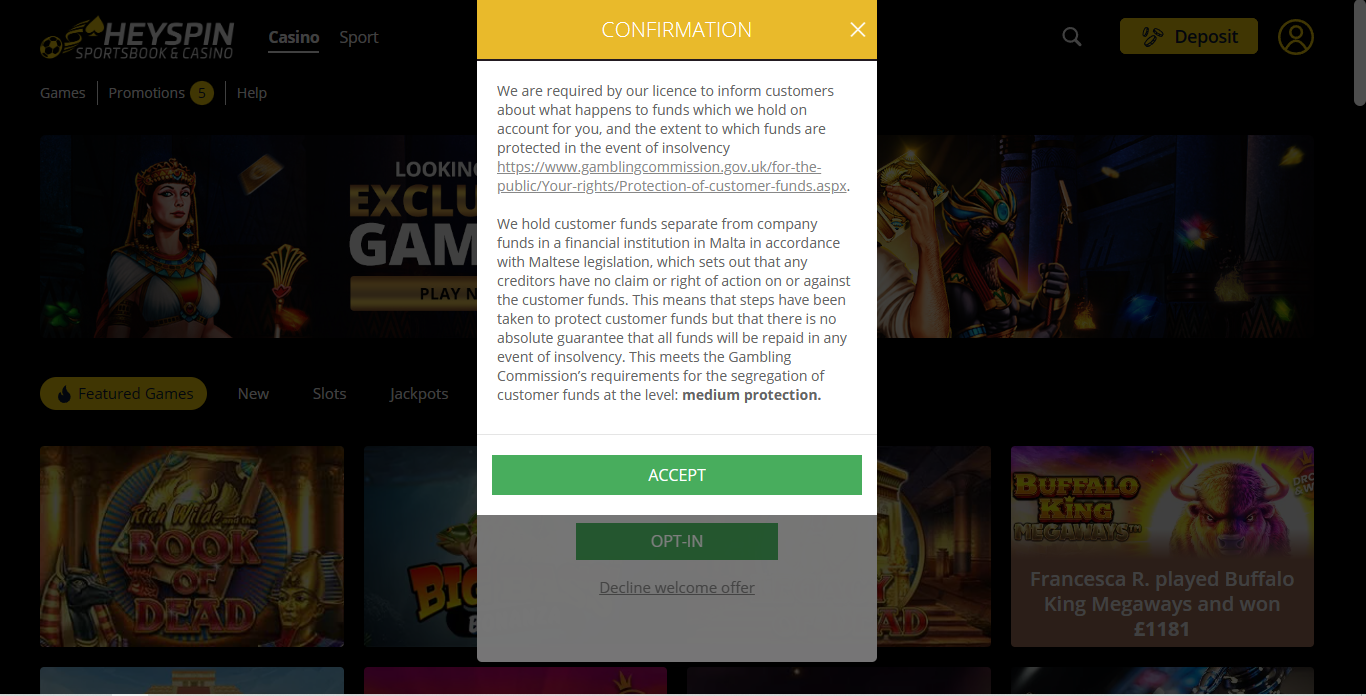Click the CONFIRMATION dialog title
The image size is (1366, 696).
point(677,30)
